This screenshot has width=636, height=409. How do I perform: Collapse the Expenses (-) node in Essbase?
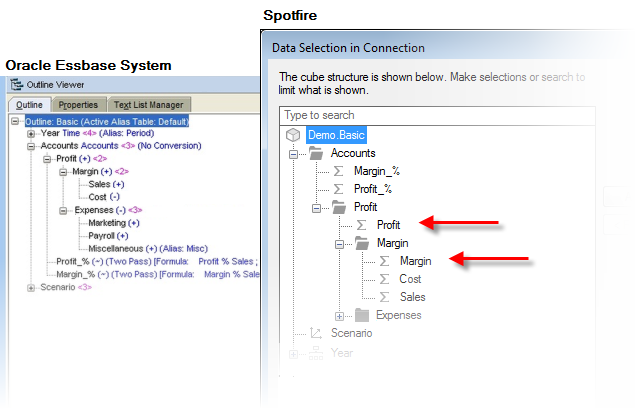click(63, 211)
